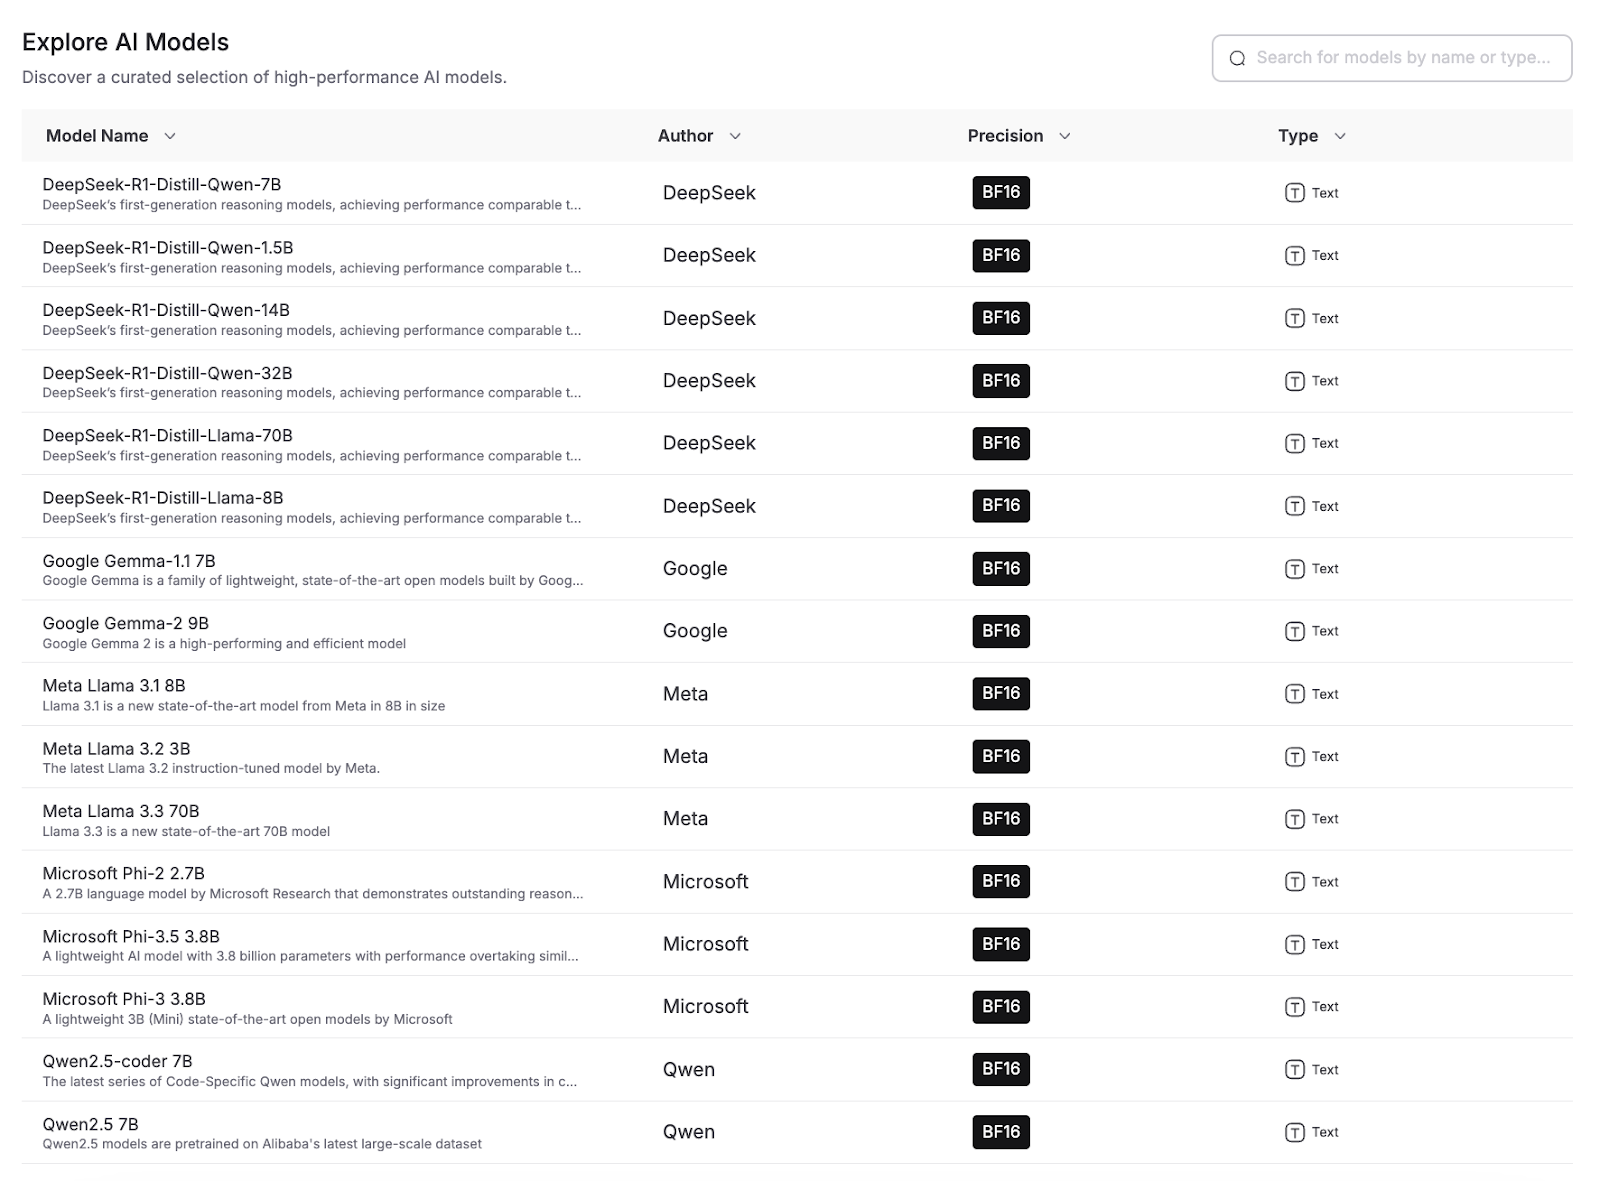Click DeepSeek author in Llama-8B row
The image size is (1600, 1181).
pyautogui.click(x=709, y=506)
